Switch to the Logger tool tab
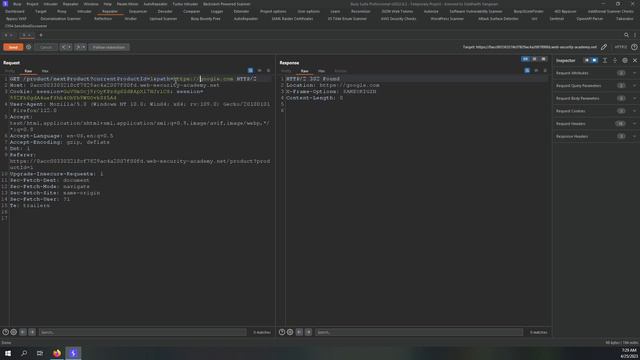This screenshot has width=640, height=360. (217, 11)
